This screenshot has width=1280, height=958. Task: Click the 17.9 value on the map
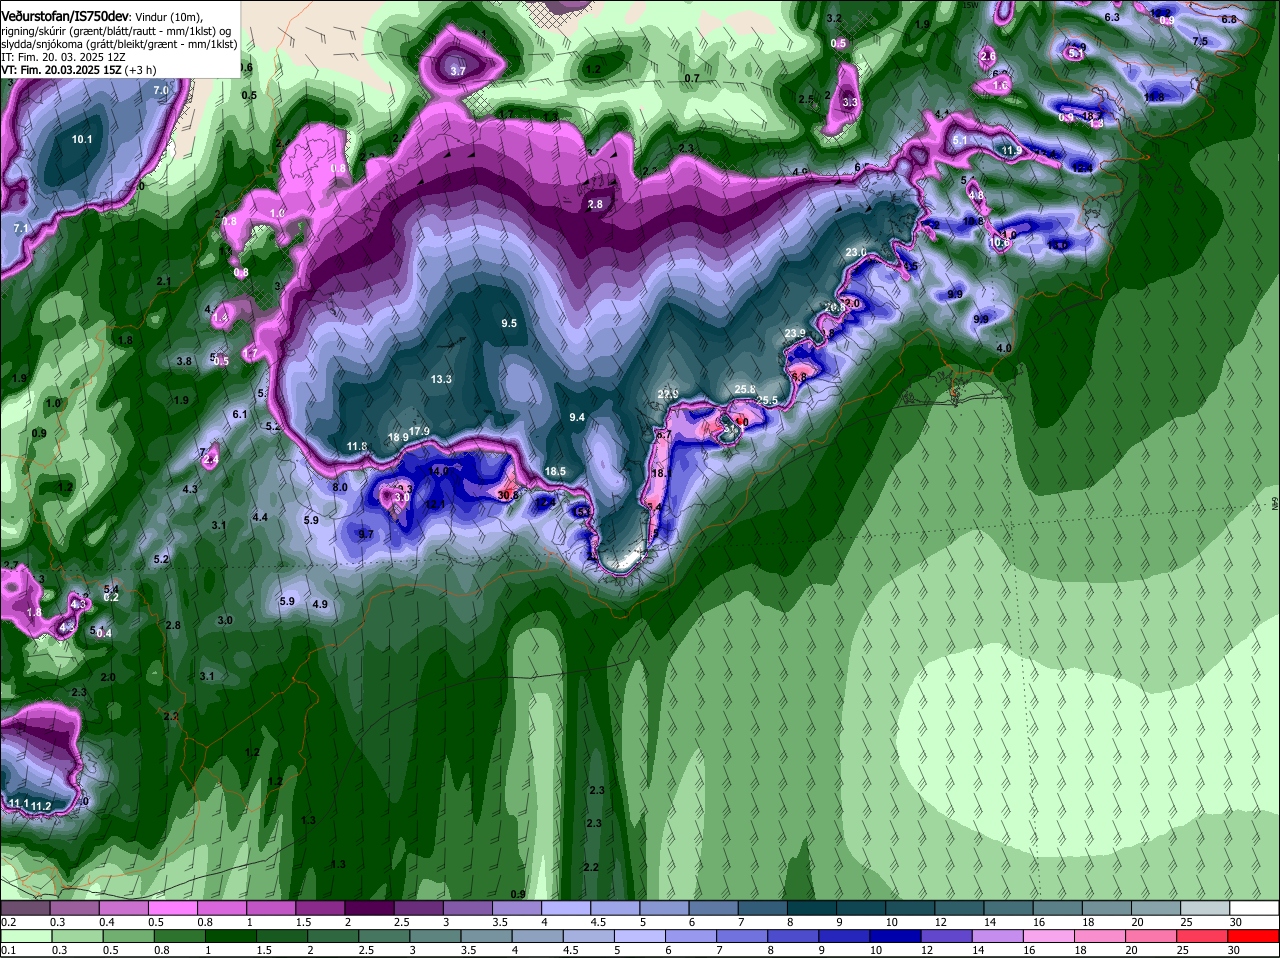tap(419, 431)
